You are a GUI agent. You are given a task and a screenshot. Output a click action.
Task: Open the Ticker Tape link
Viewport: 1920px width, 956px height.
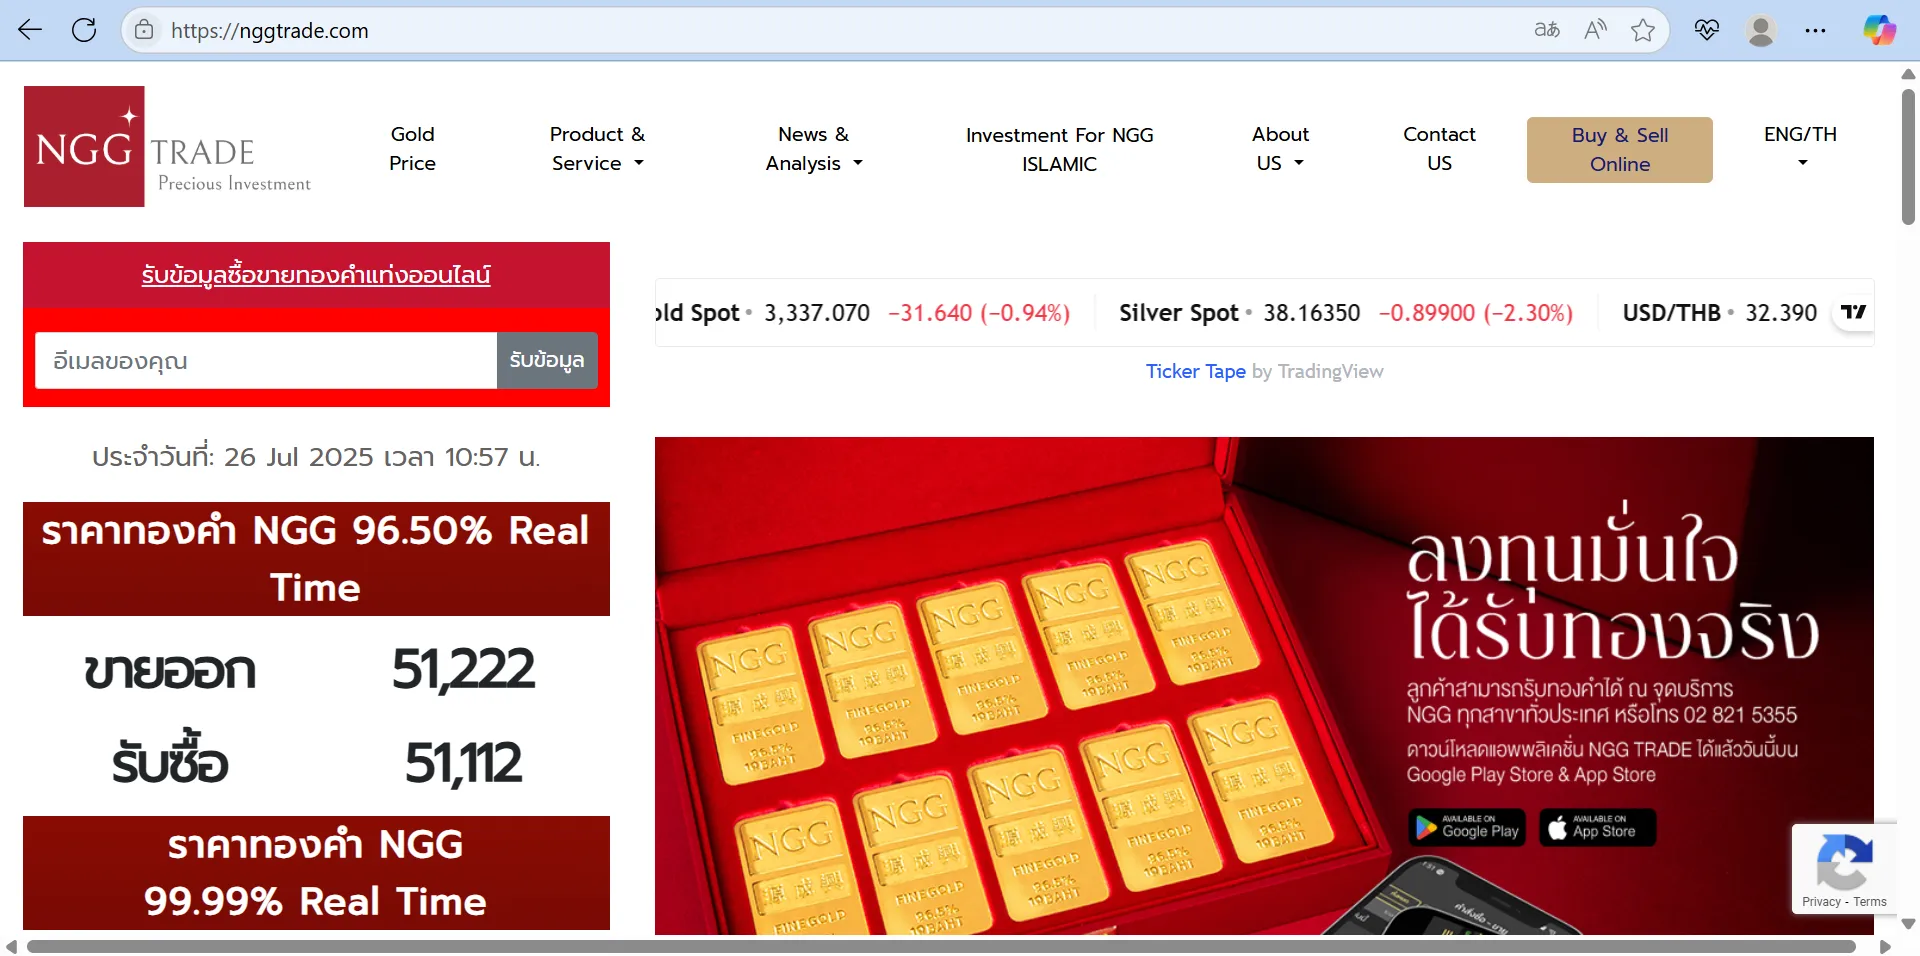tap(1195, 371)
